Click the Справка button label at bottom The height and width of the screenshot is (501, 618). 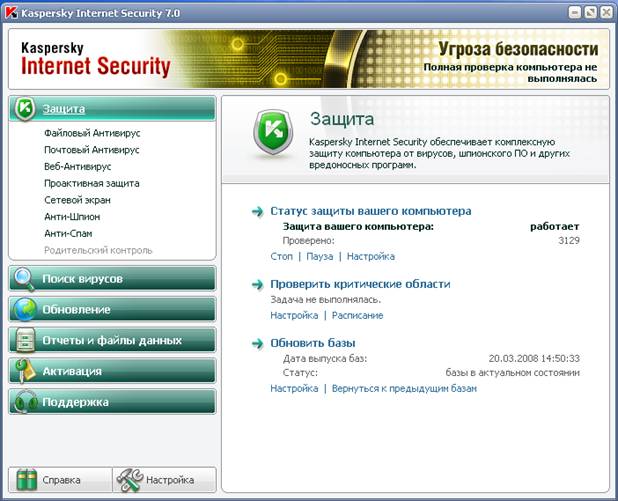61,480
